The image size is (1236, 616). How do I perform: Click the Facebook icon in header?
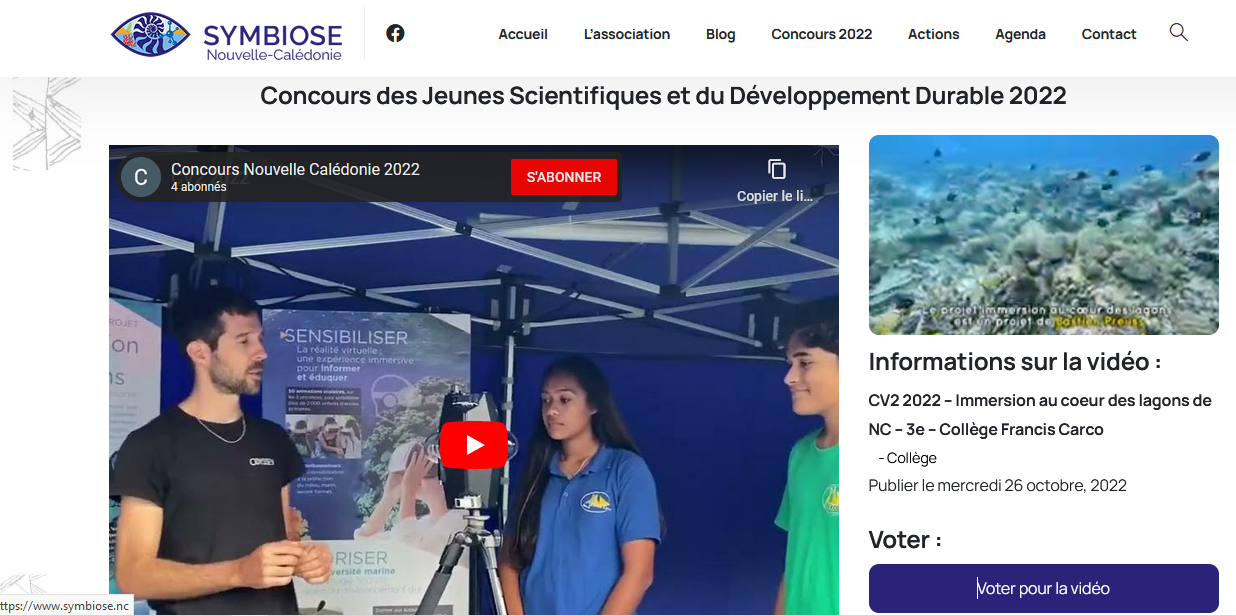coord(395,33)
